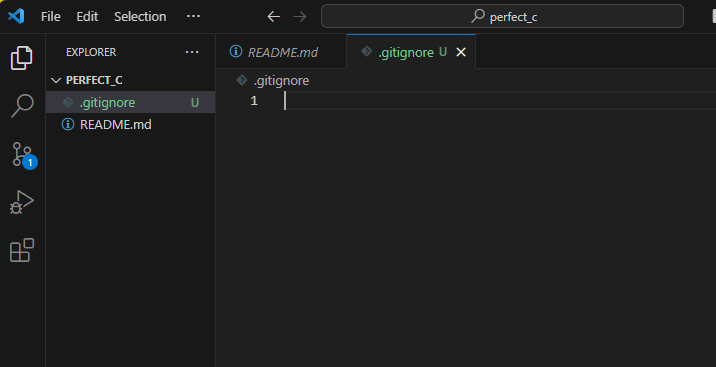Go forward using the right arrow

click(x=300, y=17)
